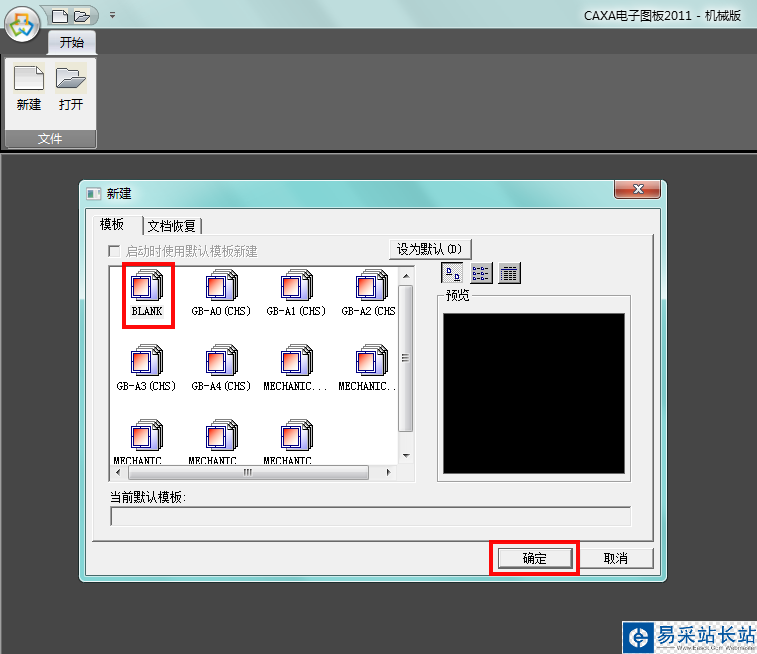Screen dimensions: 757x654
Task: Click the horizontal scroll right arrow
Action: (x=389, y=473)
